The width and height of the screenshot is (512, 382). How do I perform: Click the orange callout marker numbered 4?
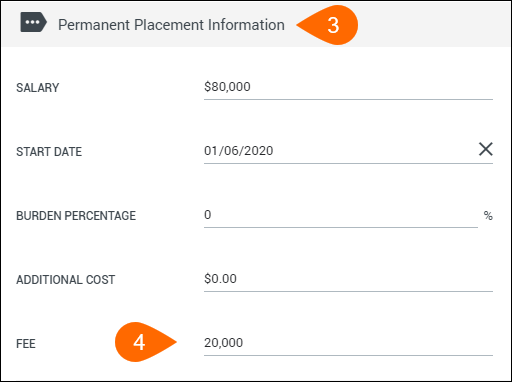click(x=146, y=342)
